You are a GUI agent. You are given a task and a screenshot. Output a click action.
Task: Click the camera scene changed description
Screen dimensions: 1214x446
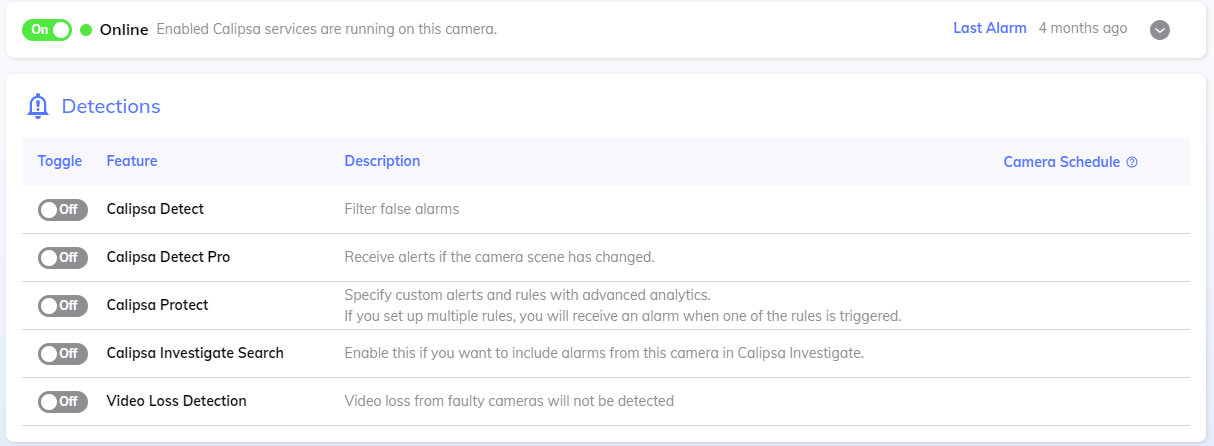[x=499, y=257]
